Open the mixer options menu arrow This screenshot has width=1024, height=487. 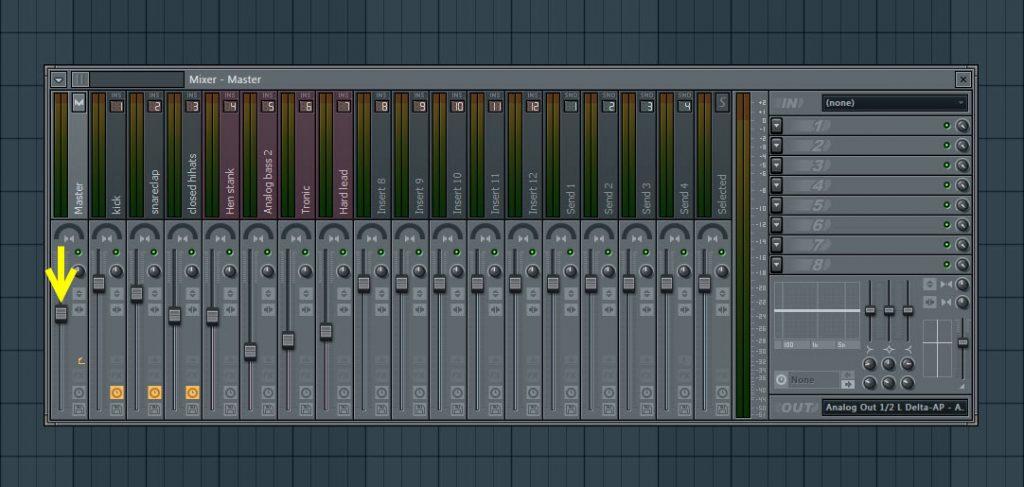click(x=59, y=79)
